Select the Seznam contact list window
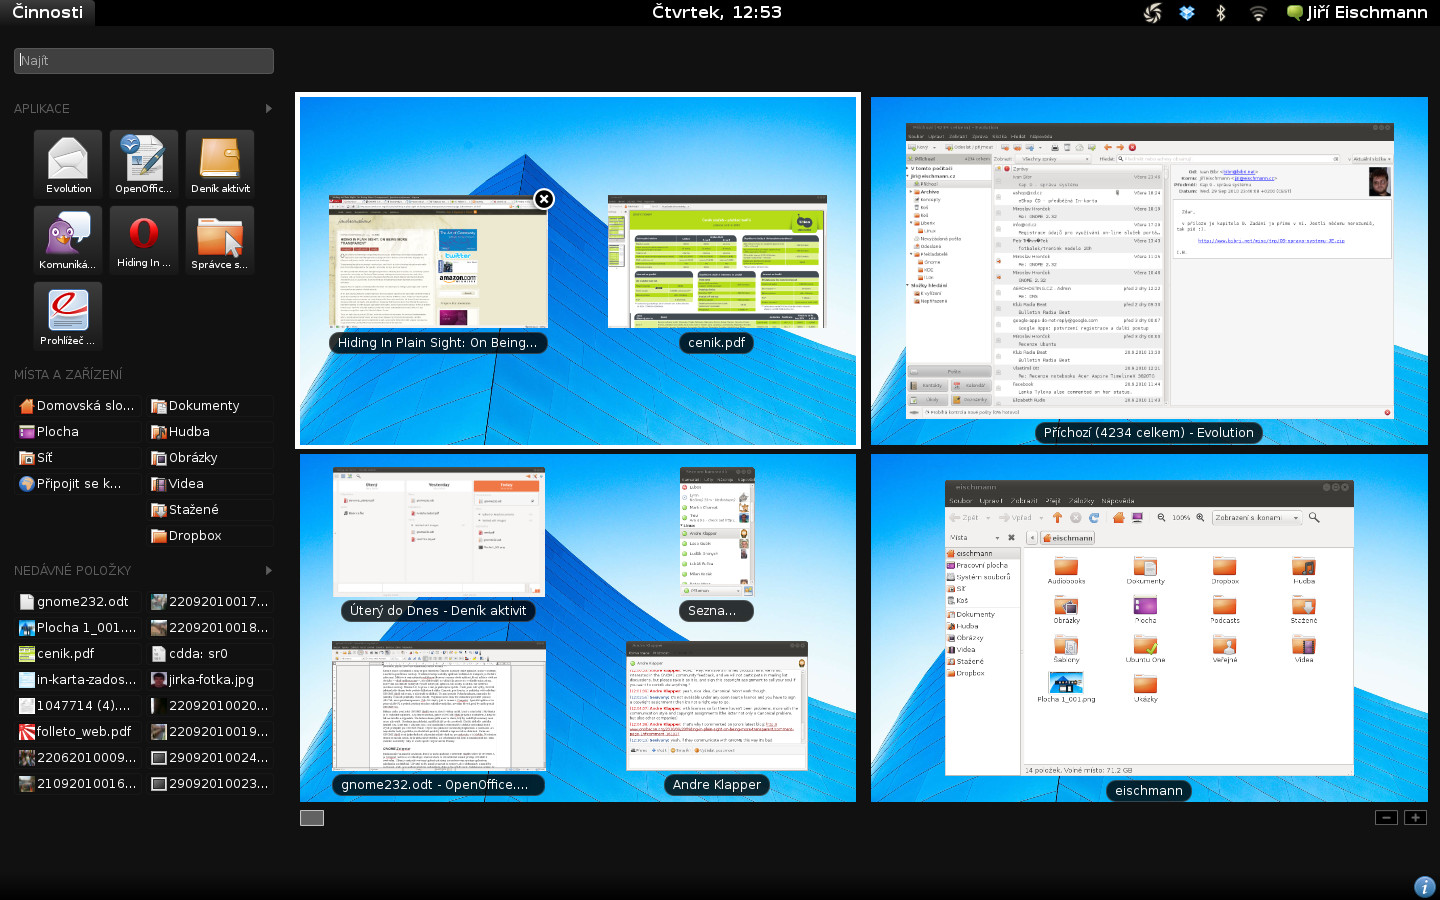The width and height of the screenshot is (1440, 900). pyautogui.click(x=717, y=532)
